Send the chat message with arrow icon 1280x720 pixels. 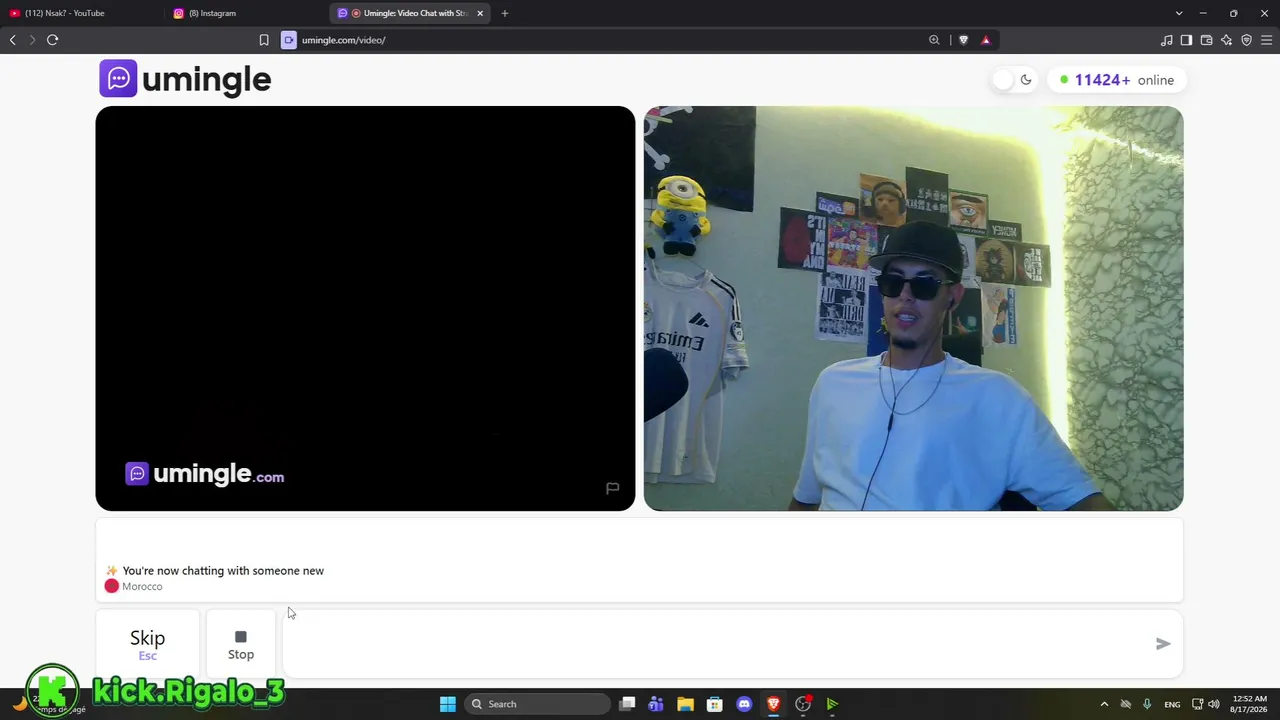[x=1162, y=644]
